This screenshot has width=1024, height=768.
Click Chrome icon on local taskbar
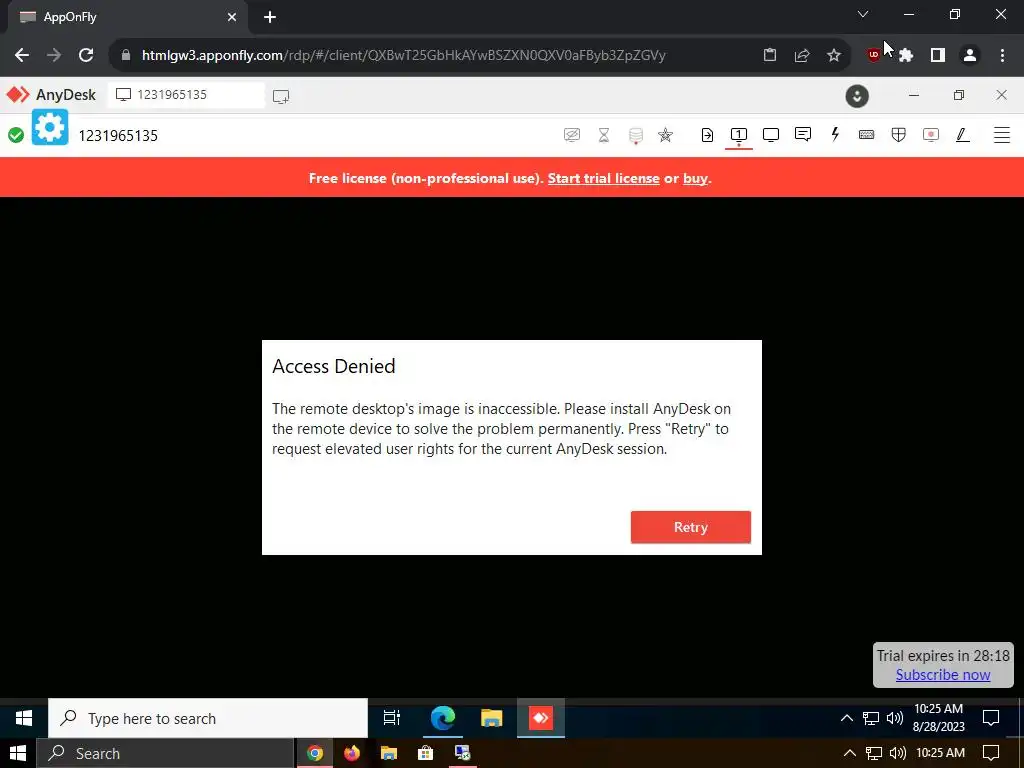(x=315, y=754)
